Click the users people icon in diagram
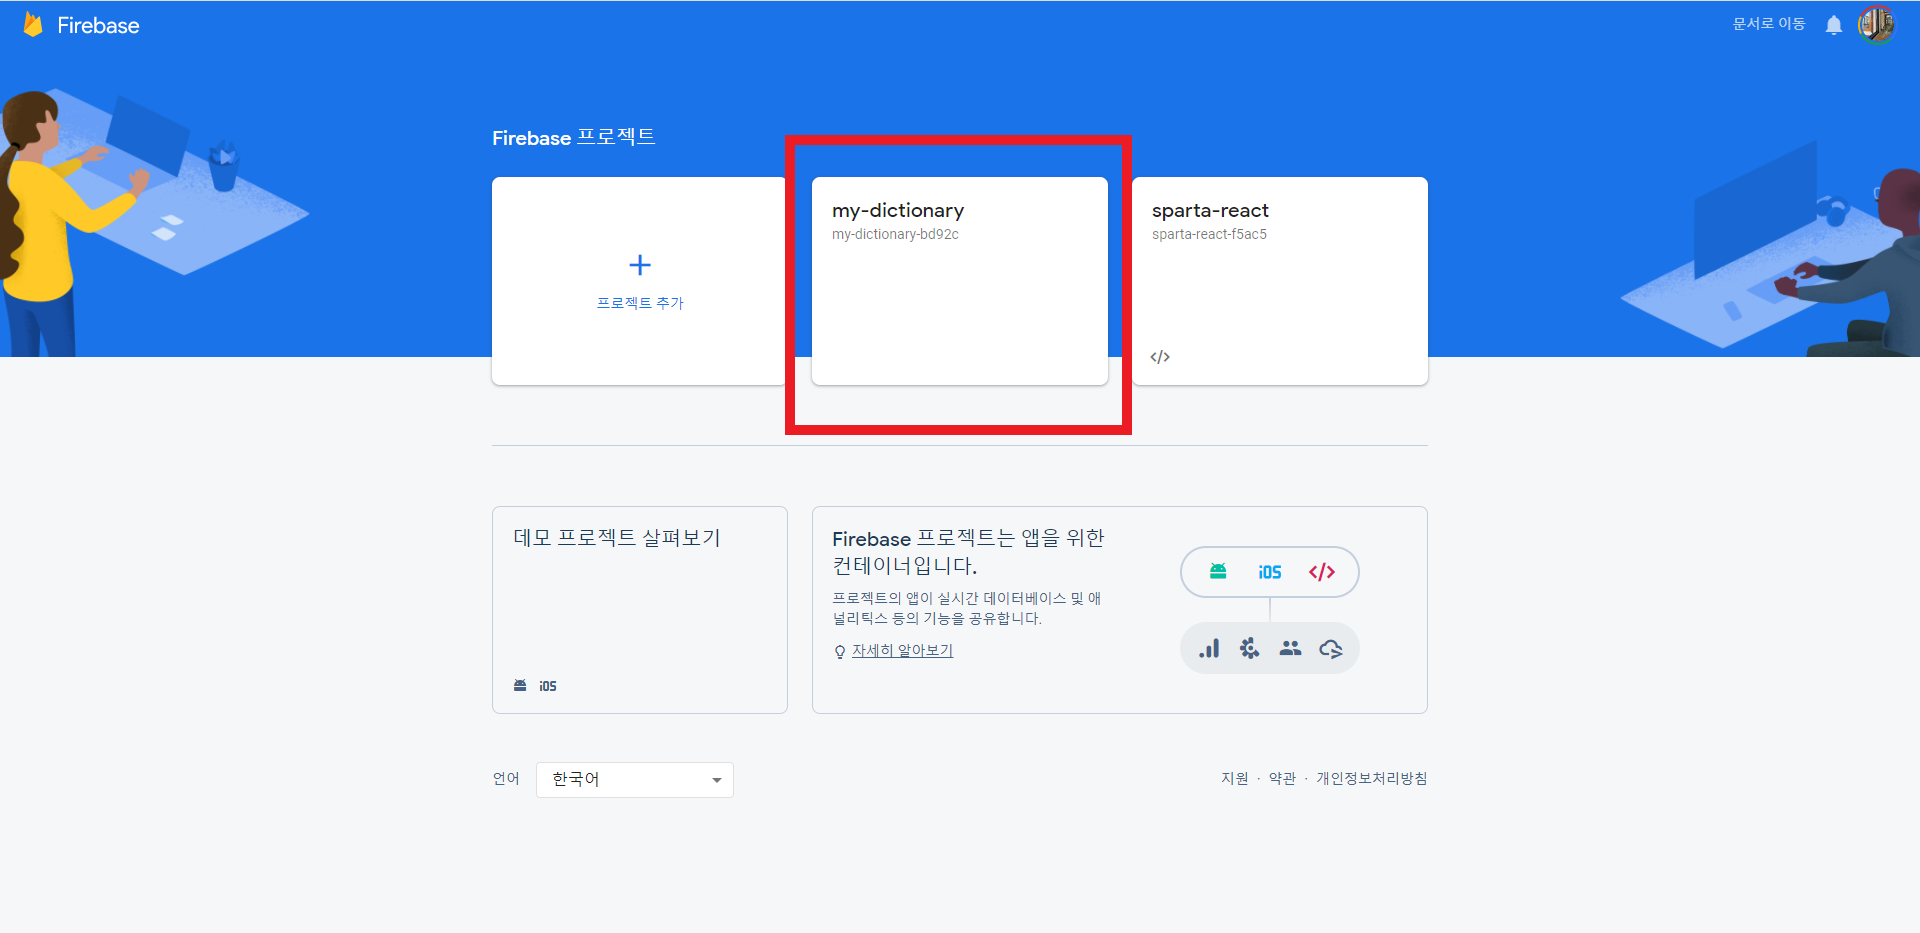Viewport: 1920px width, 933px height. point(1290,648)
